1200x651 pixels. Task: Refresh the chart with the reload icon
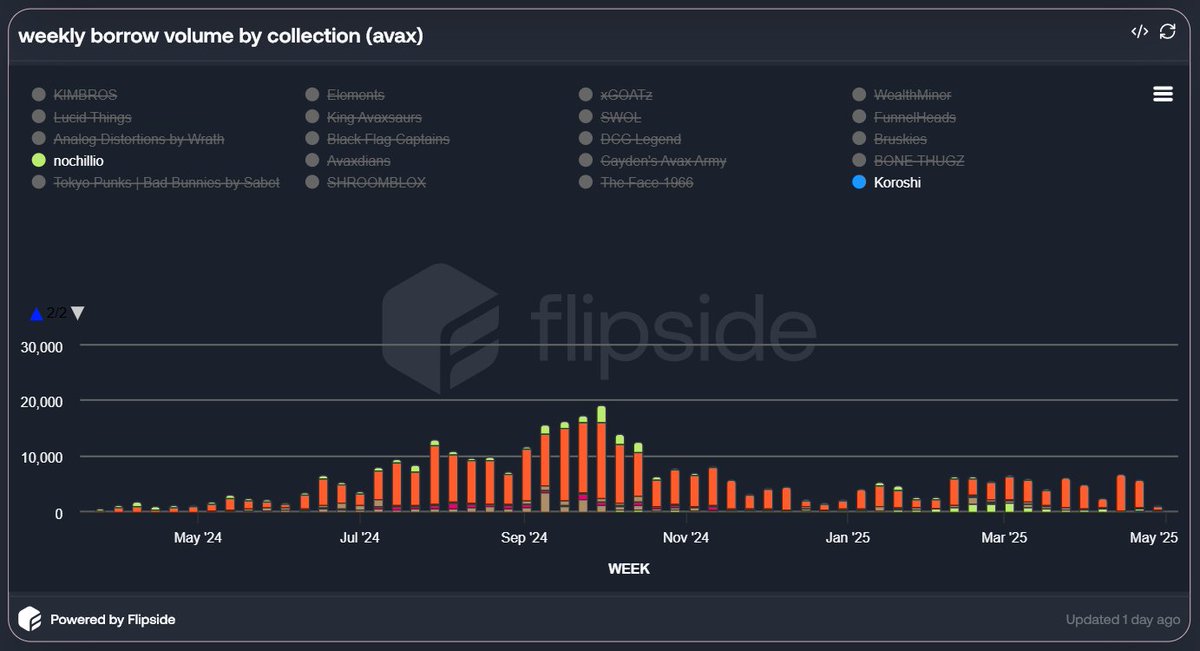(x=1167, y=32)
